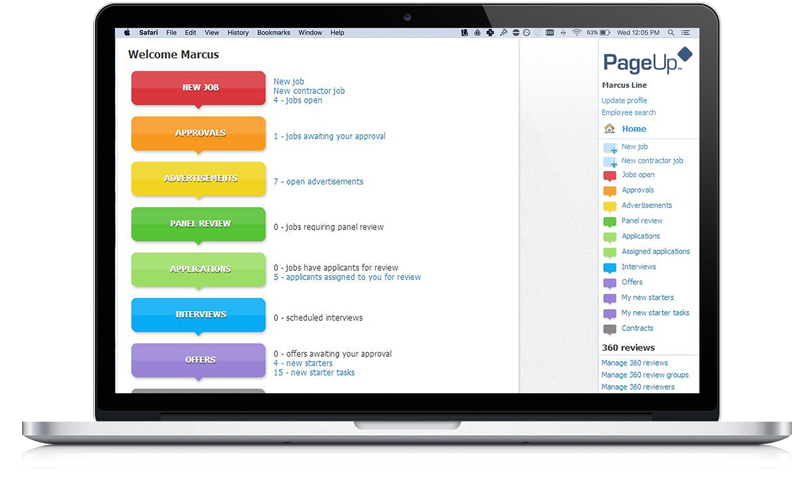Screen dimensions: 812x480
Task: Click the light green Applications icon in sidebar
Action: pyautogui.click(x=610, y=238)
